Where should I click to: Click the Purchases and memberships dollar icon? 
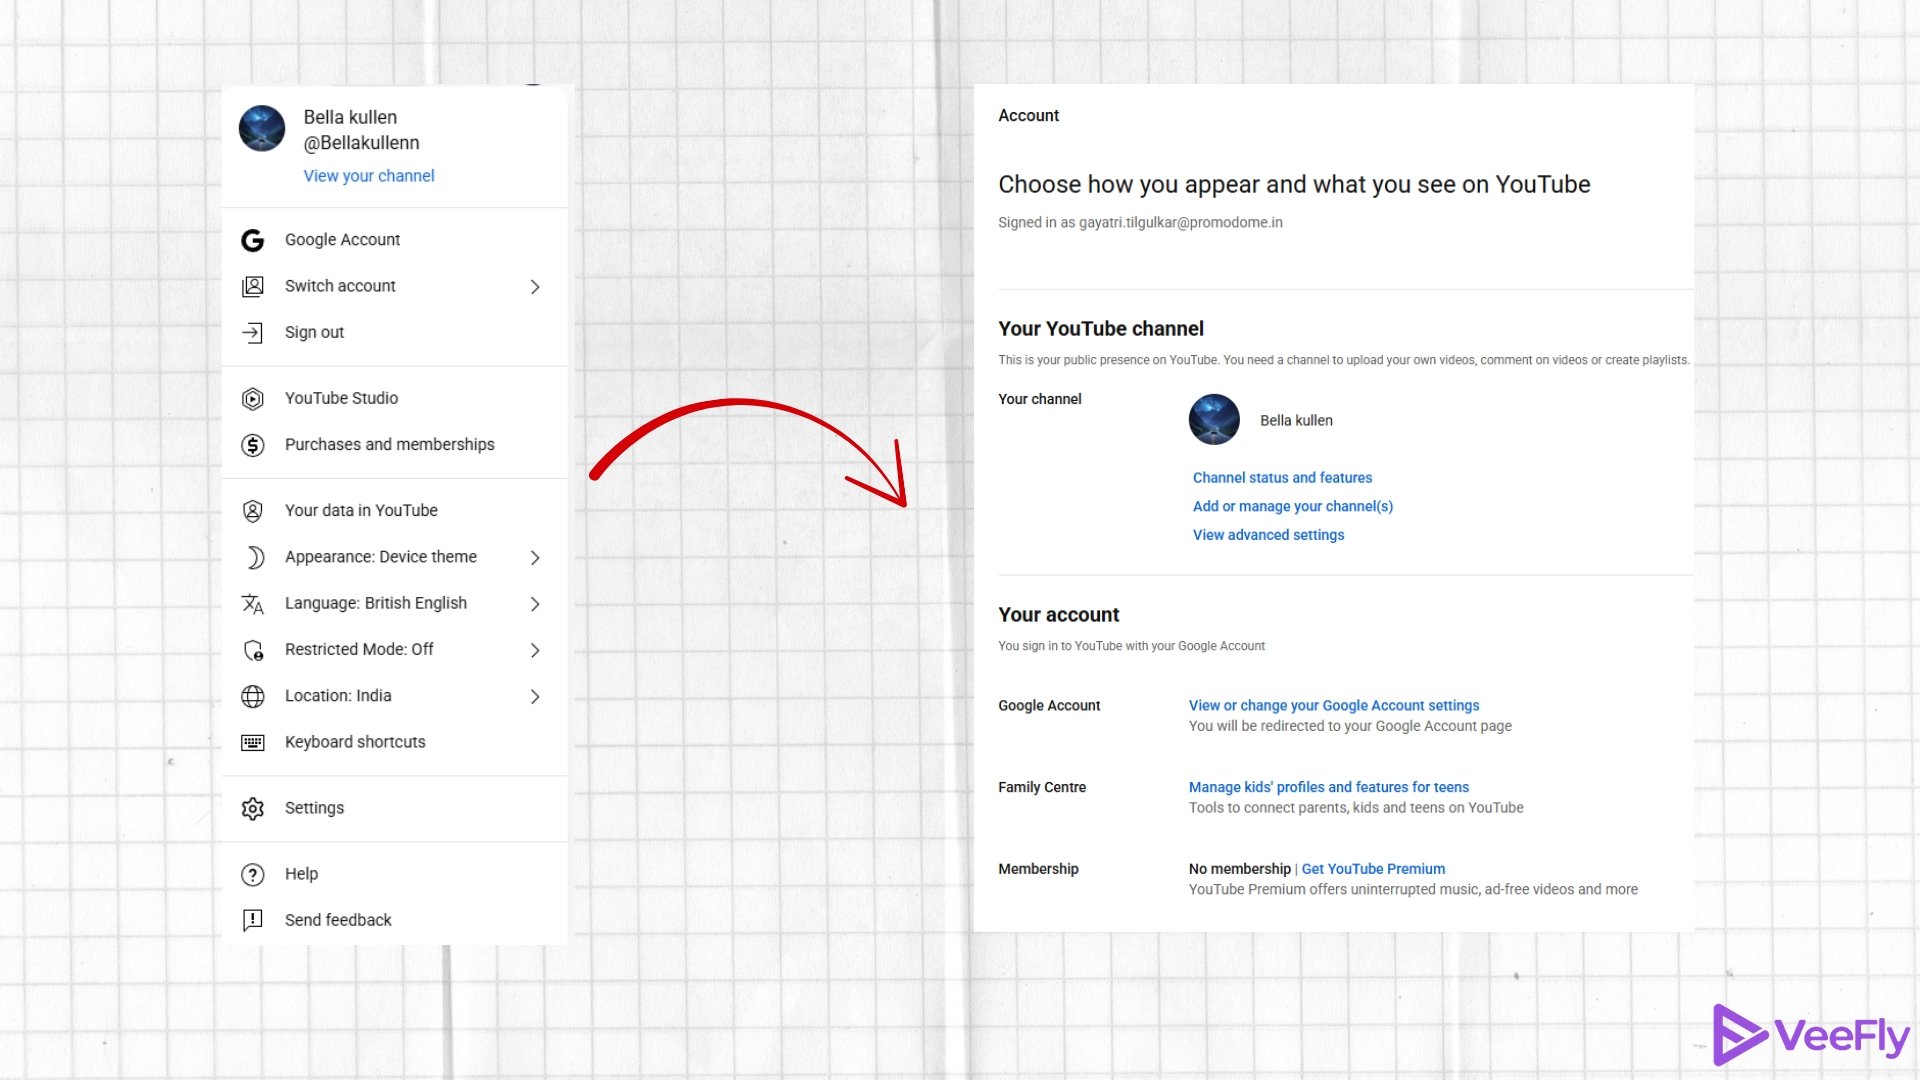pos(253,445)
